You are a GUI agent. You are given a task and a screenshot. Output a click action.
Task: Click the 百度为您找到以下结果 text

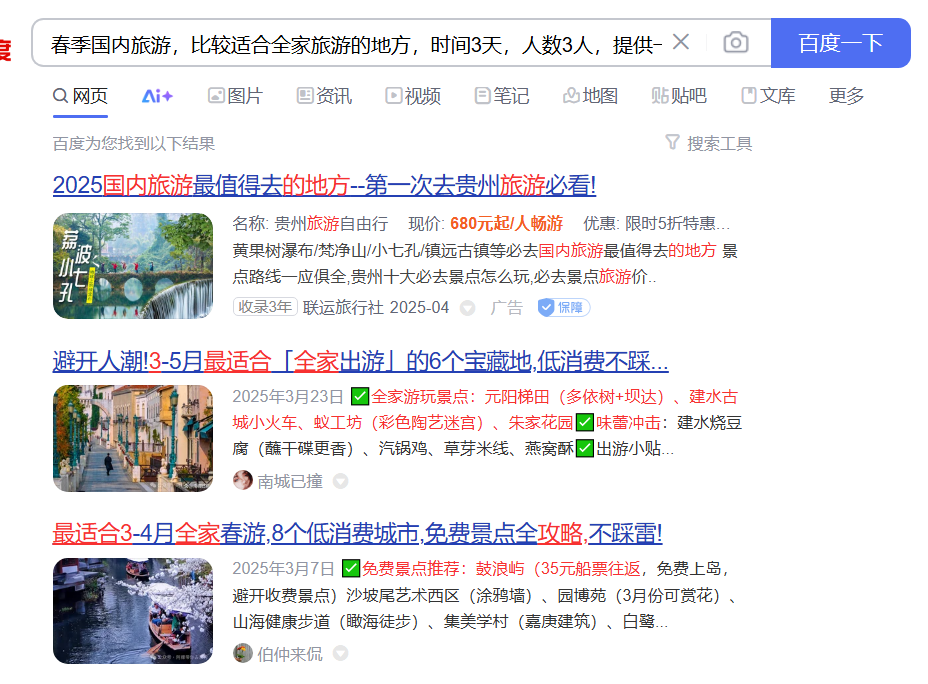[x=134, y=143]
